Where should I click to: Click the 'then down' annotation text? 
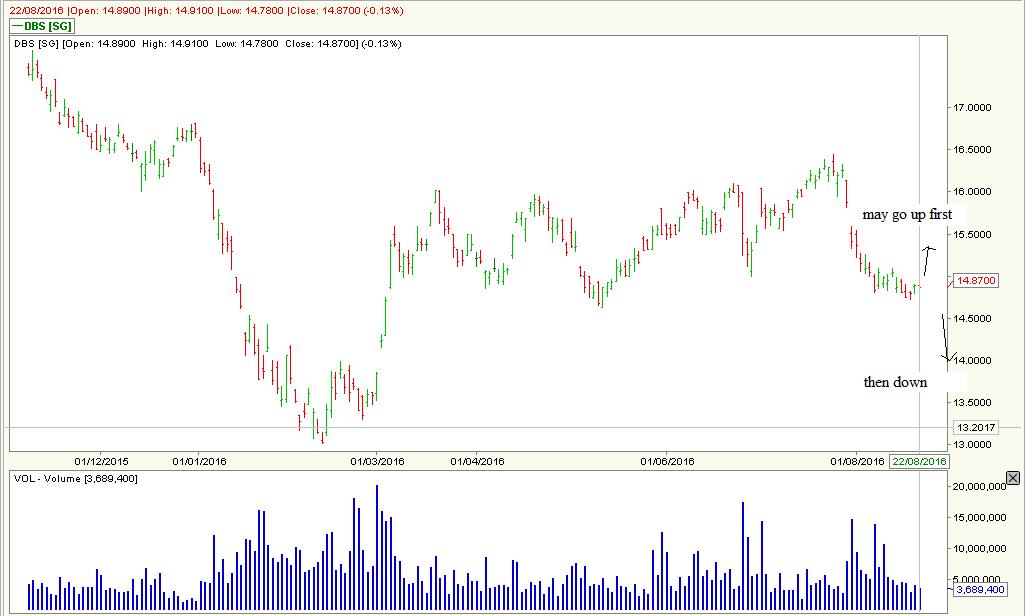click(895, 382)
